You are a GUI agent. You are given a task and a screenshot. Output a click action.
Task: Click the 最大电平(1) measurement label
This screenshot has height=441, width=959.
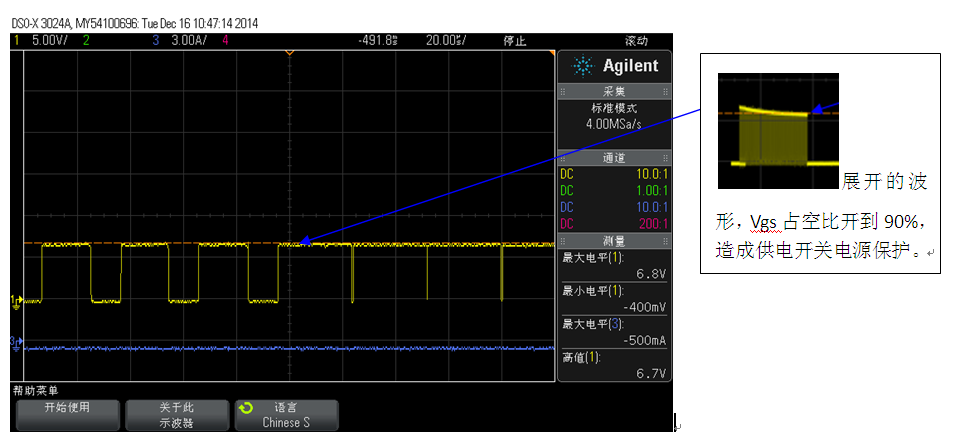coord(592,258)
